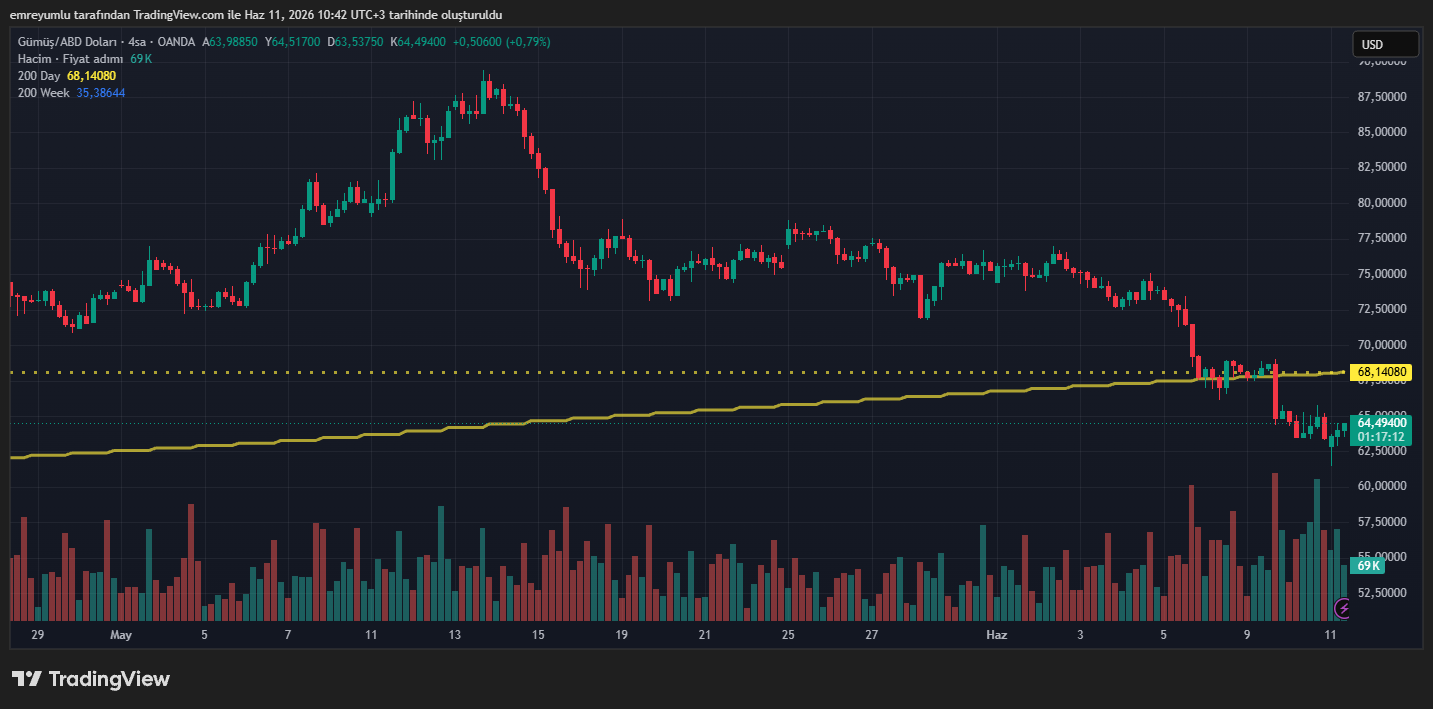This screenshot has height=709, width=1433.
Task: Click the 19 date on time axis
Action: coord(621,635)
